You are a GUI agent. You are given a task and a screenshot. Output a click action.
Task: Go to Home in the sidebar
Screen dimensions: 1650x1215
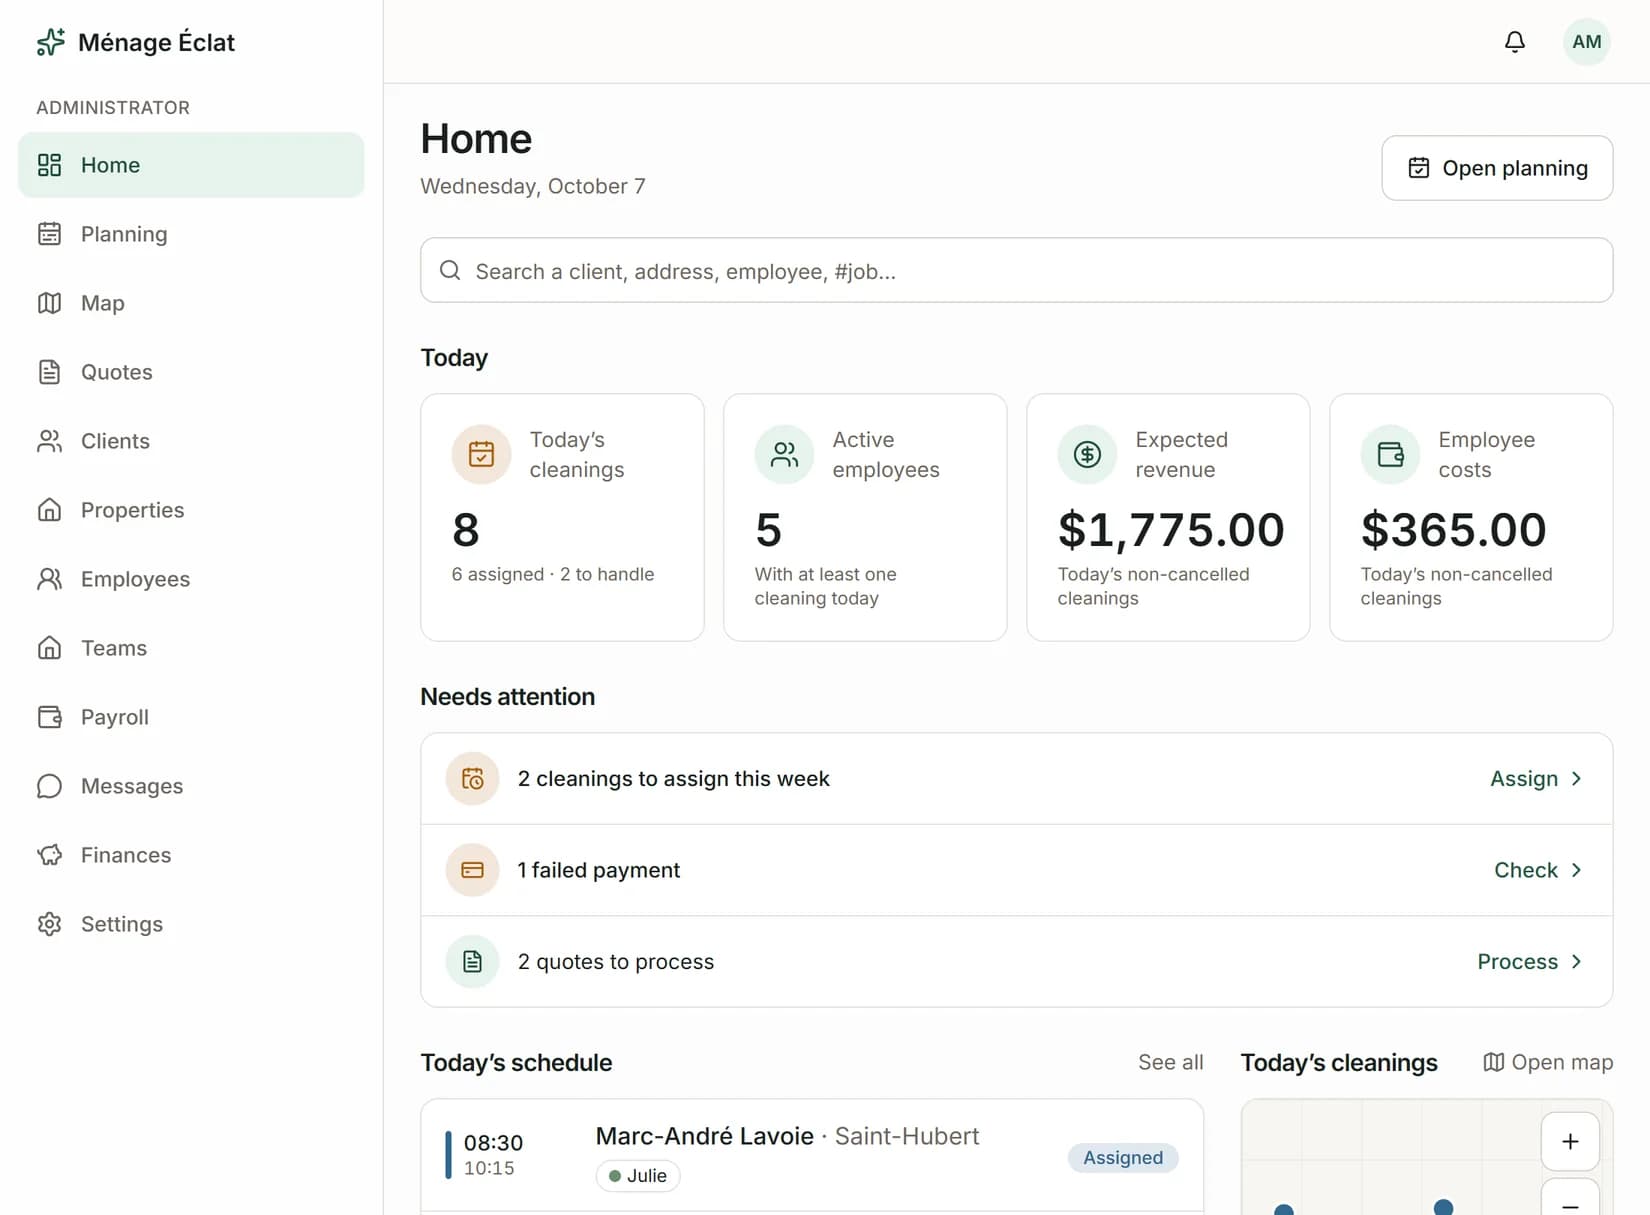tap(191, 165)
